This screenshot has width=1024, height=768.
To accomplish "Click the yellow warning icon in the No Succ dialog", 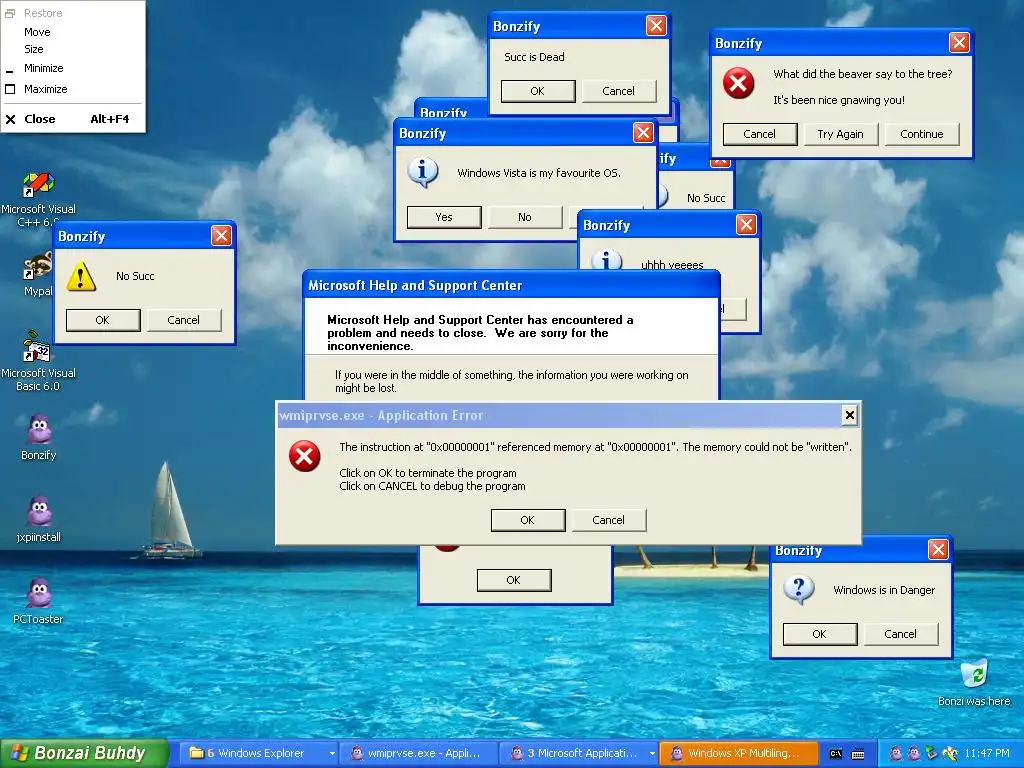I will click(x=81, y=276).
